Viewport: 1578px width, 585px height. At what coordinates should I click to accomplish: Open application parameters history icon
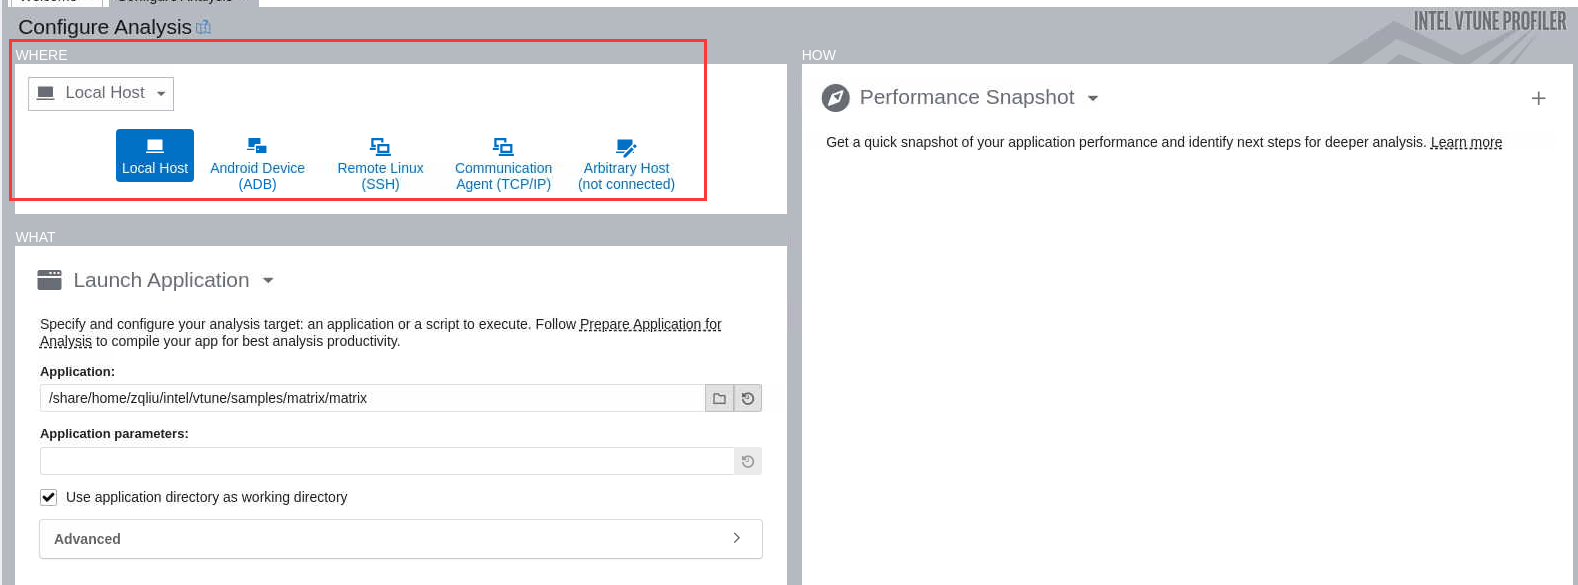(748, 461)
